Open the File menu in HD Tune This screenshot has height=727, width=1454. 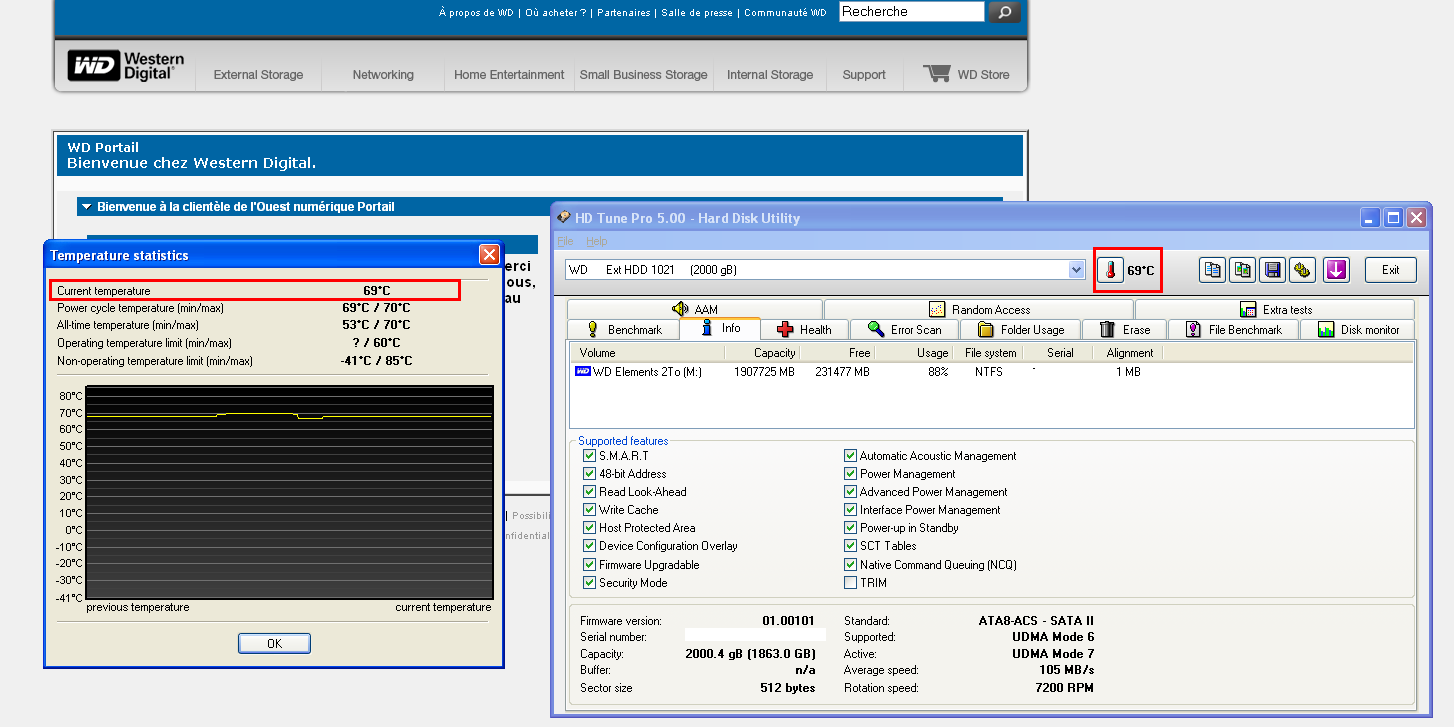tap(565, 241)
